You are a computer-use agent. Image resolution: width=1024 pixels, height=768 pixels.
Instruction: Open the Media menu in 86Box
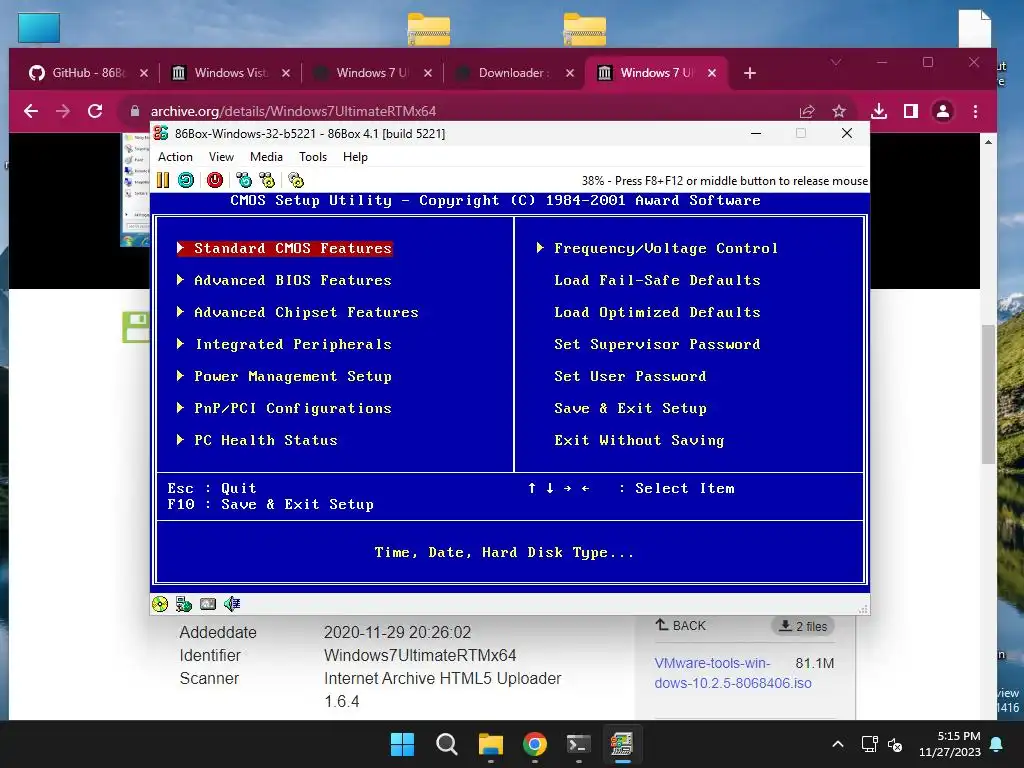[x=266, y=157]
